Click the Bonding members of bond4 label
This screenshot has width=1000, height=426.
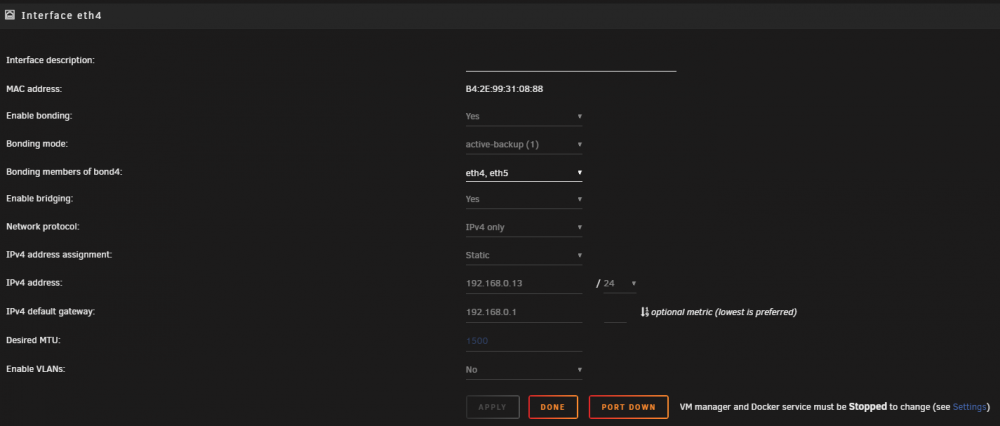coord(64,172)
